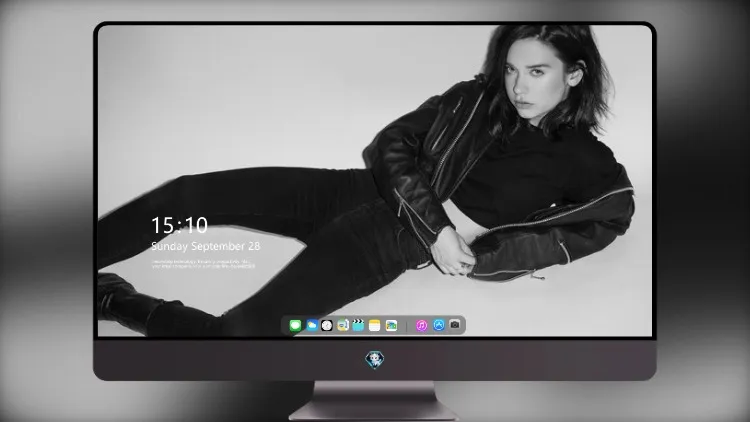Open the globe-like fourth dock icon
Viewport: 750px width, 422px height.
point(342,325)
